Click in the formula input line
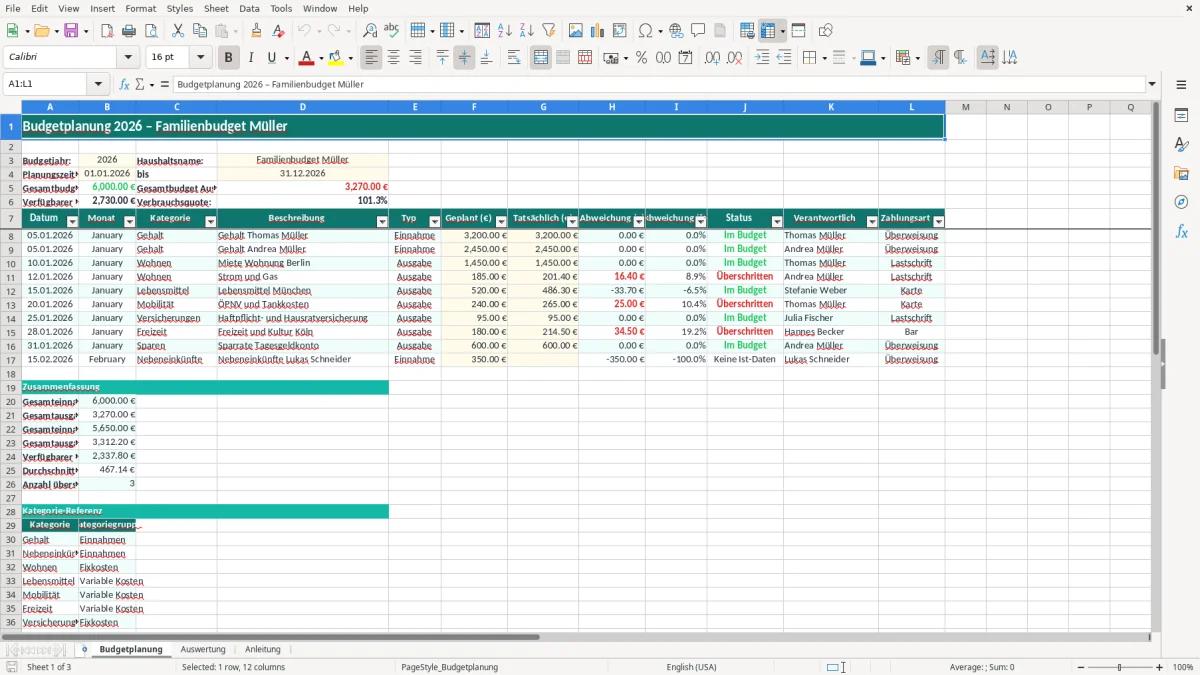 pyautogui.click(x=658, y=84)
